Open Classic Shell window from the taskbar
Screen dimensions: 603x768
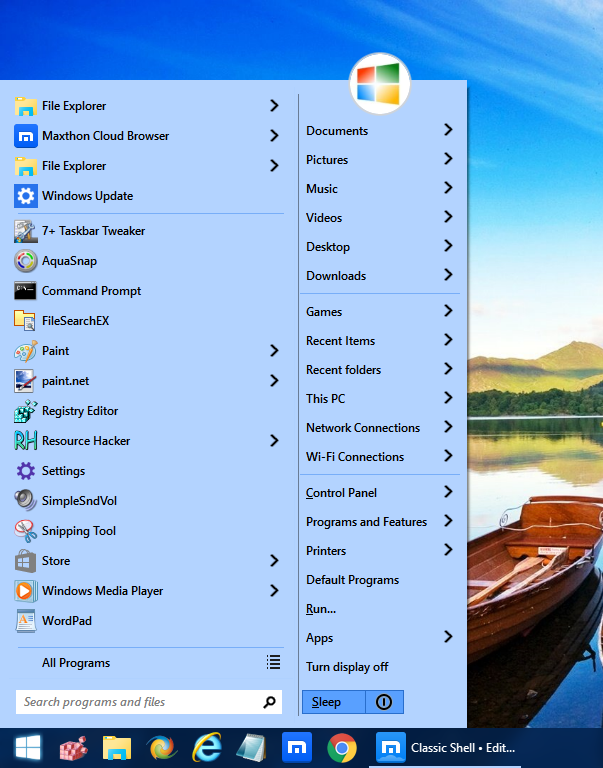pyautogui.click(x=445, y=748)
